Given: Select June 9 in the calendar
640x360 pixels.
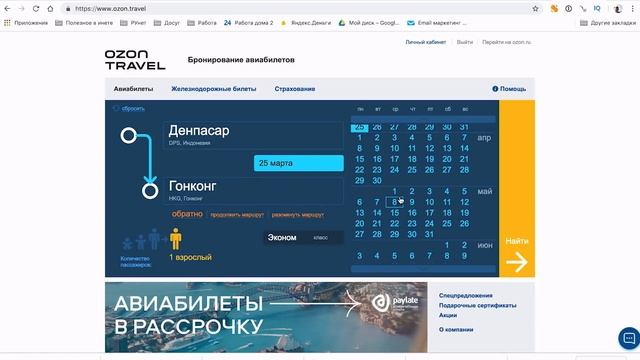Looking at the screenshot, I should pos(464,256).
